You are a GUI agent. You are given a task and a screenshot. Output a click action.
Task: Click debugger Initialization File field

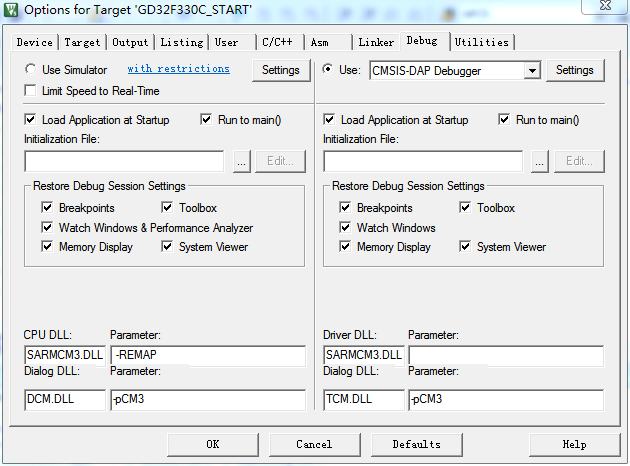[x=423, y=161]
